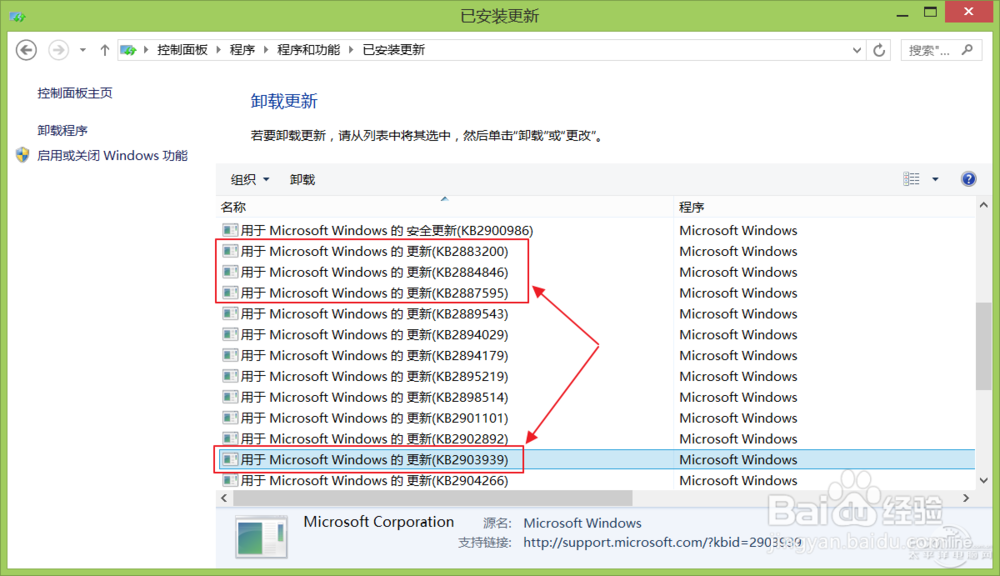Click the icon of KB2903939 row
The image size is (1000, 576).
(230, 459)
